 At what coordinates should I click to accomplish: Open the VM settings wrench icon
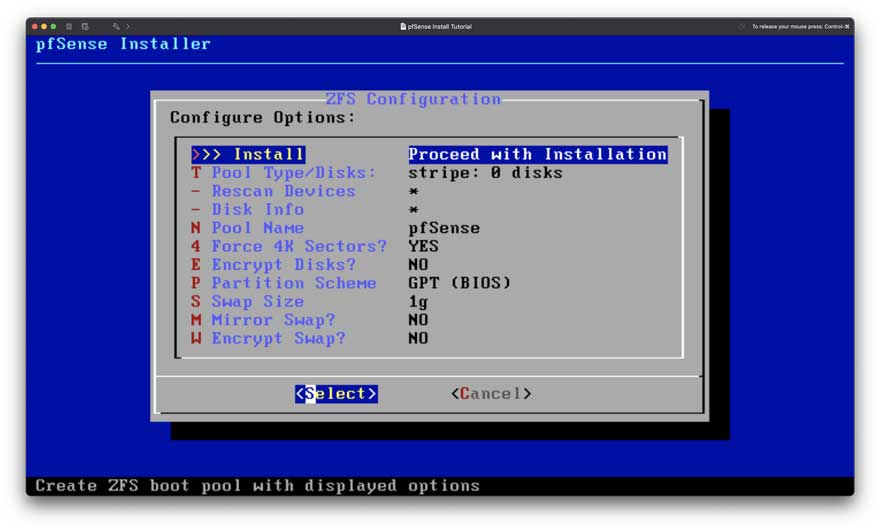click(116, 26)
